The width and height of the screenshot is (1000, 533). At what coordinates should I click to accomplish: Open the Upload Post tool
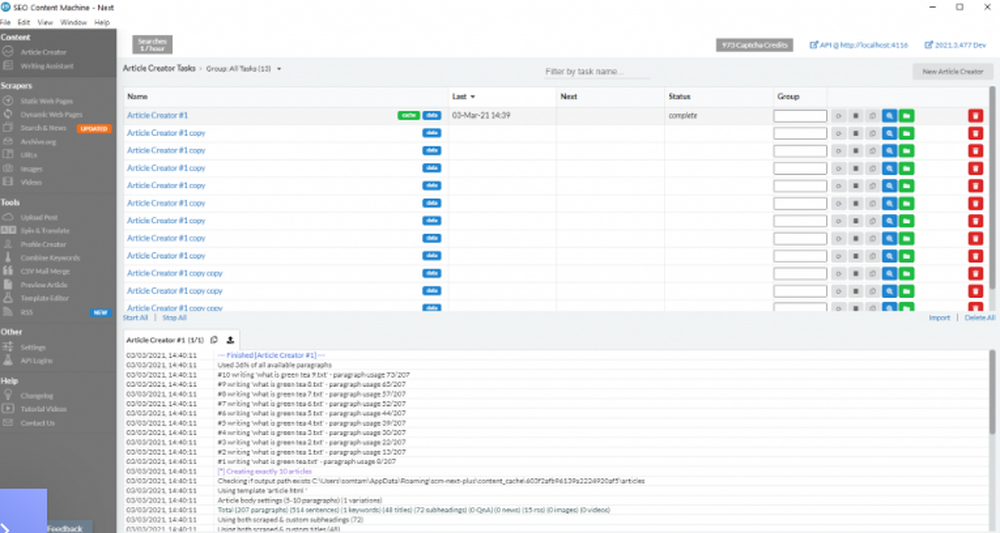point(39,217)
